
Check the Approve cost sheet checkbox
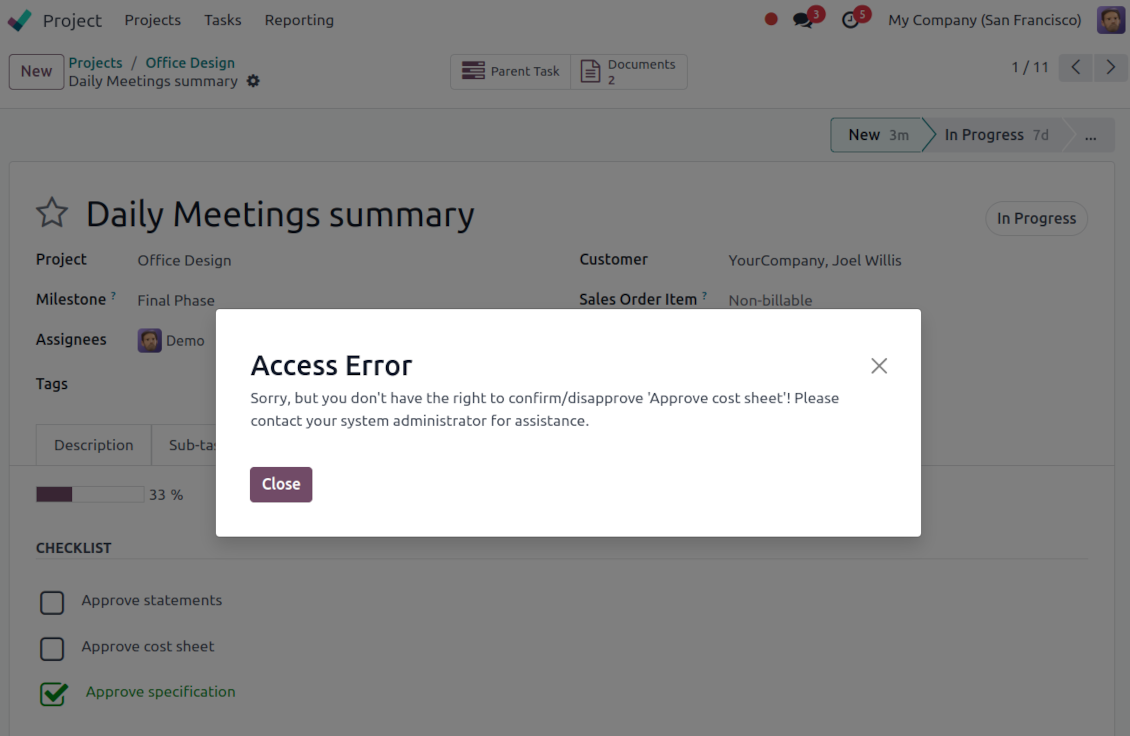[x=52, y=648]
